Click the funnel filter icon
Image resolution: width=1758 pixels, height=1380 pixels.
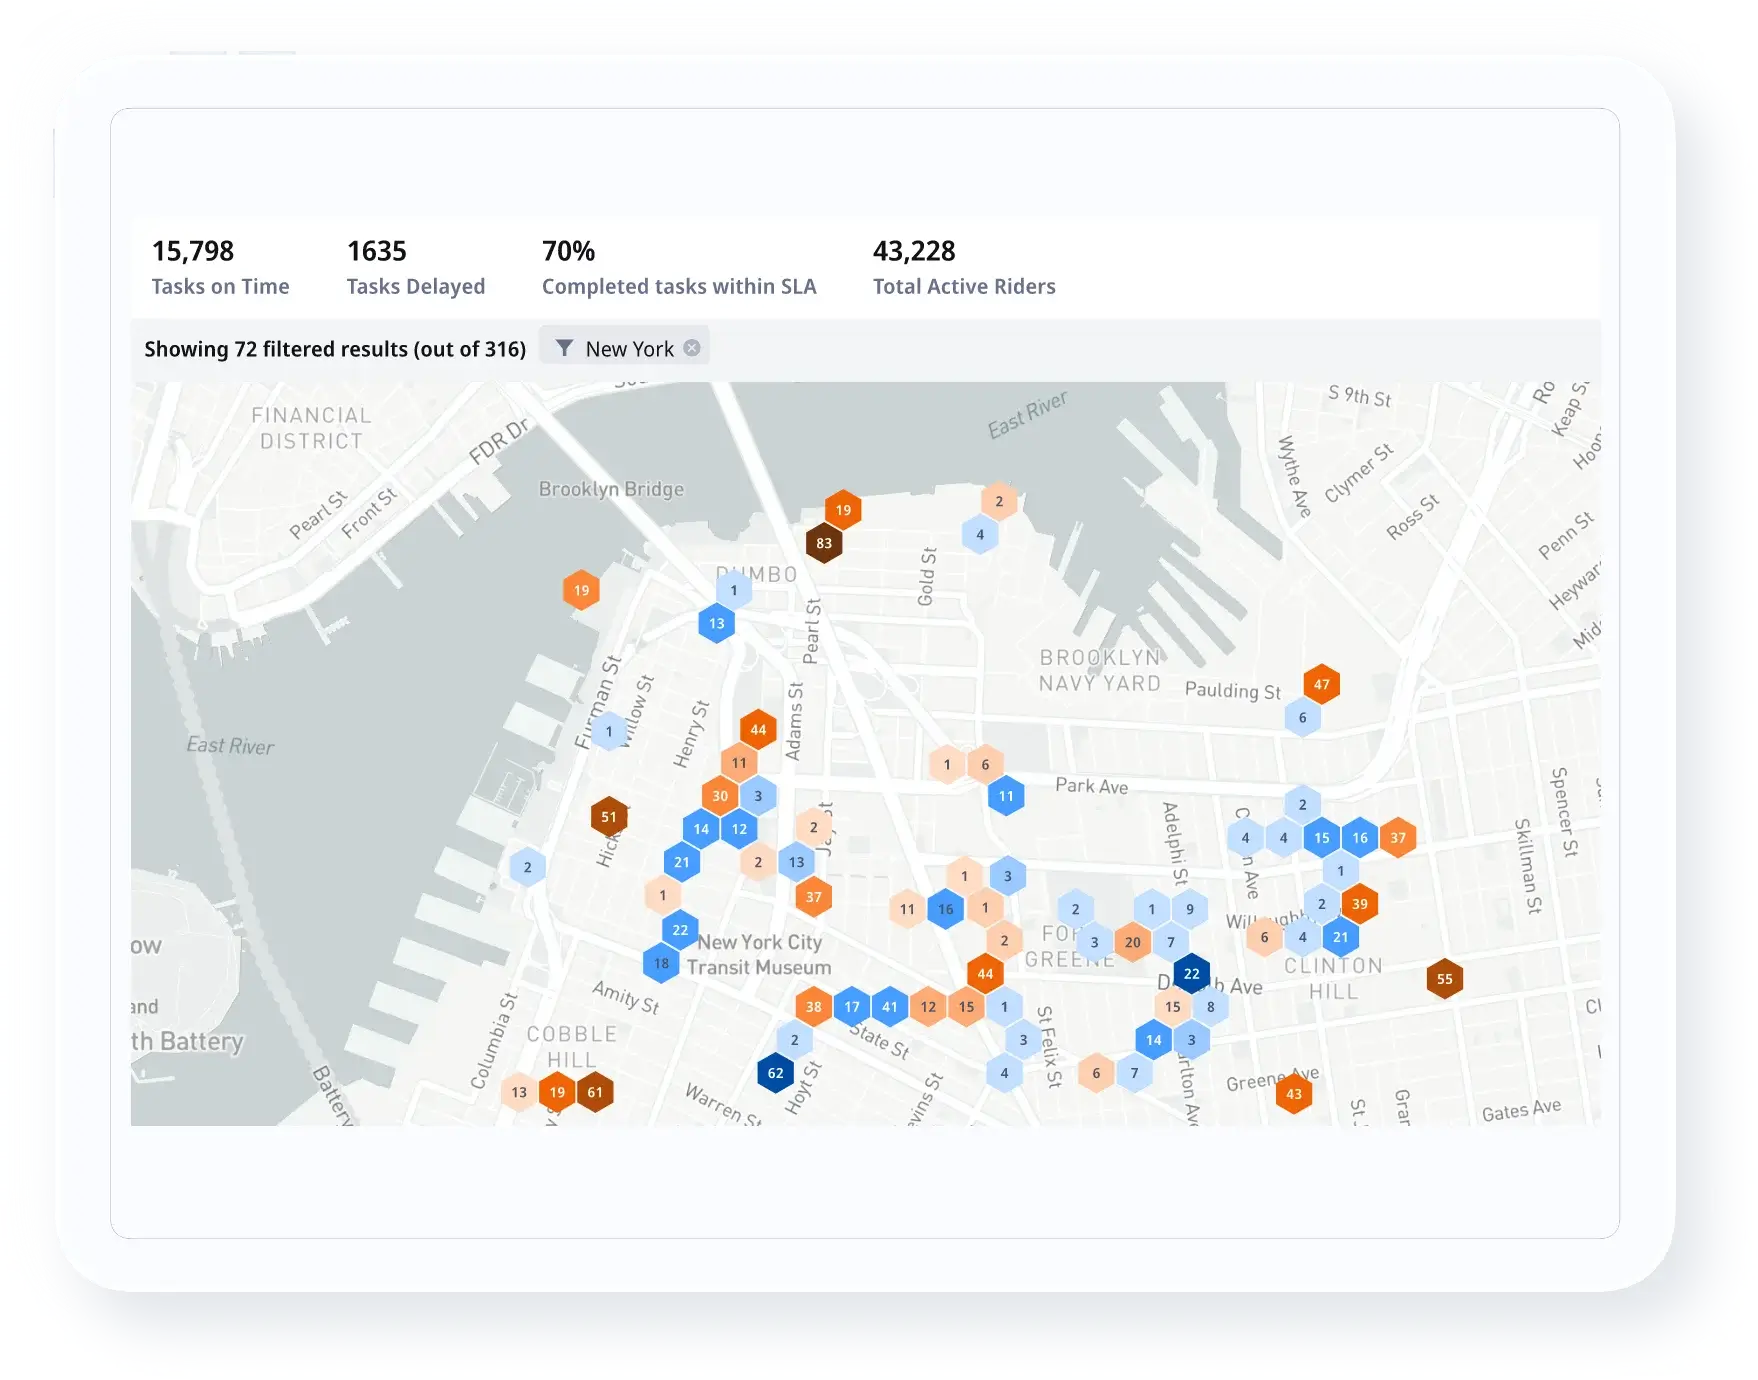(x=565, y=348)
